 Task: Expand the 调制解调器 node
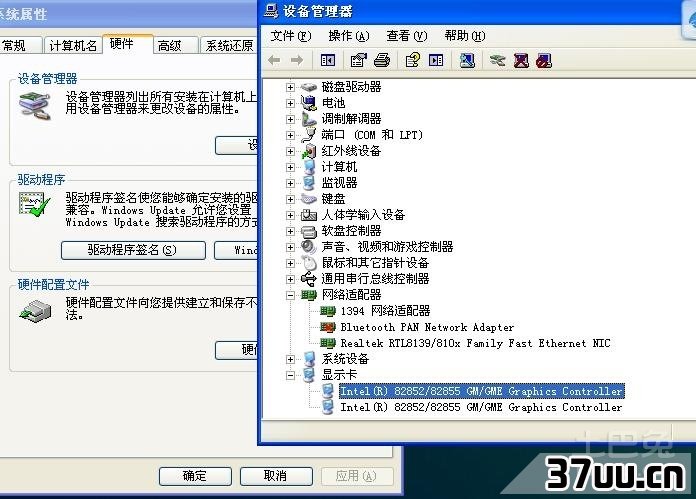point(290,119)
